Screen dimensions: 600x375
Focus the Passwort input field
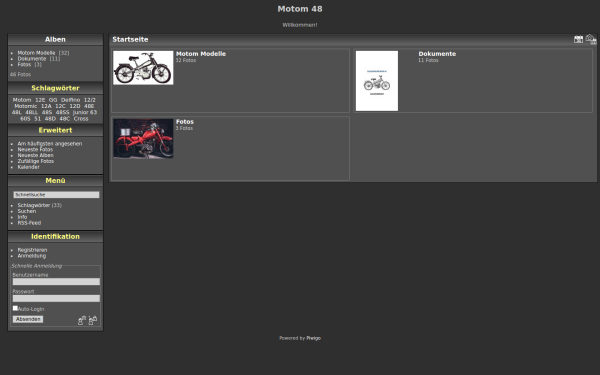(56, 298)
